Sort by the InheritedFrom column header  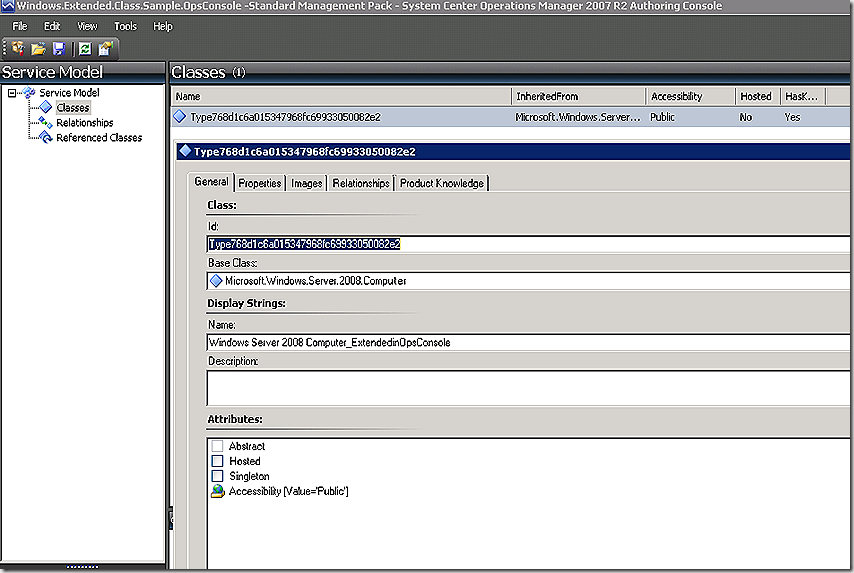tap(578, 96)
